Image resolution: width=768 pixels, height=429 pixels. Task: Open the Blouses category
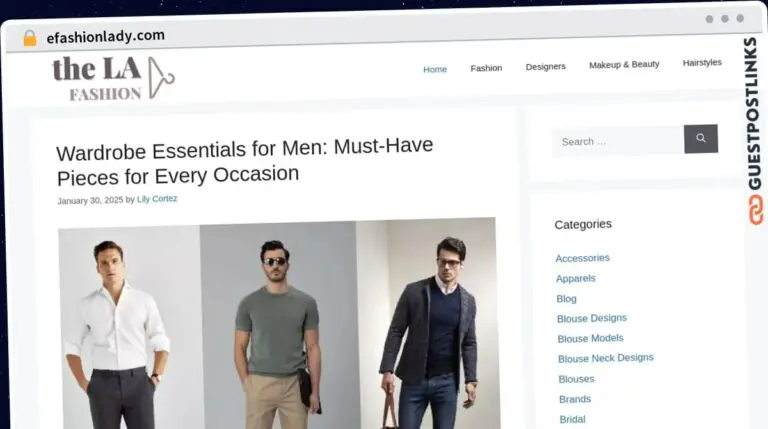click(x=576, y=379)
